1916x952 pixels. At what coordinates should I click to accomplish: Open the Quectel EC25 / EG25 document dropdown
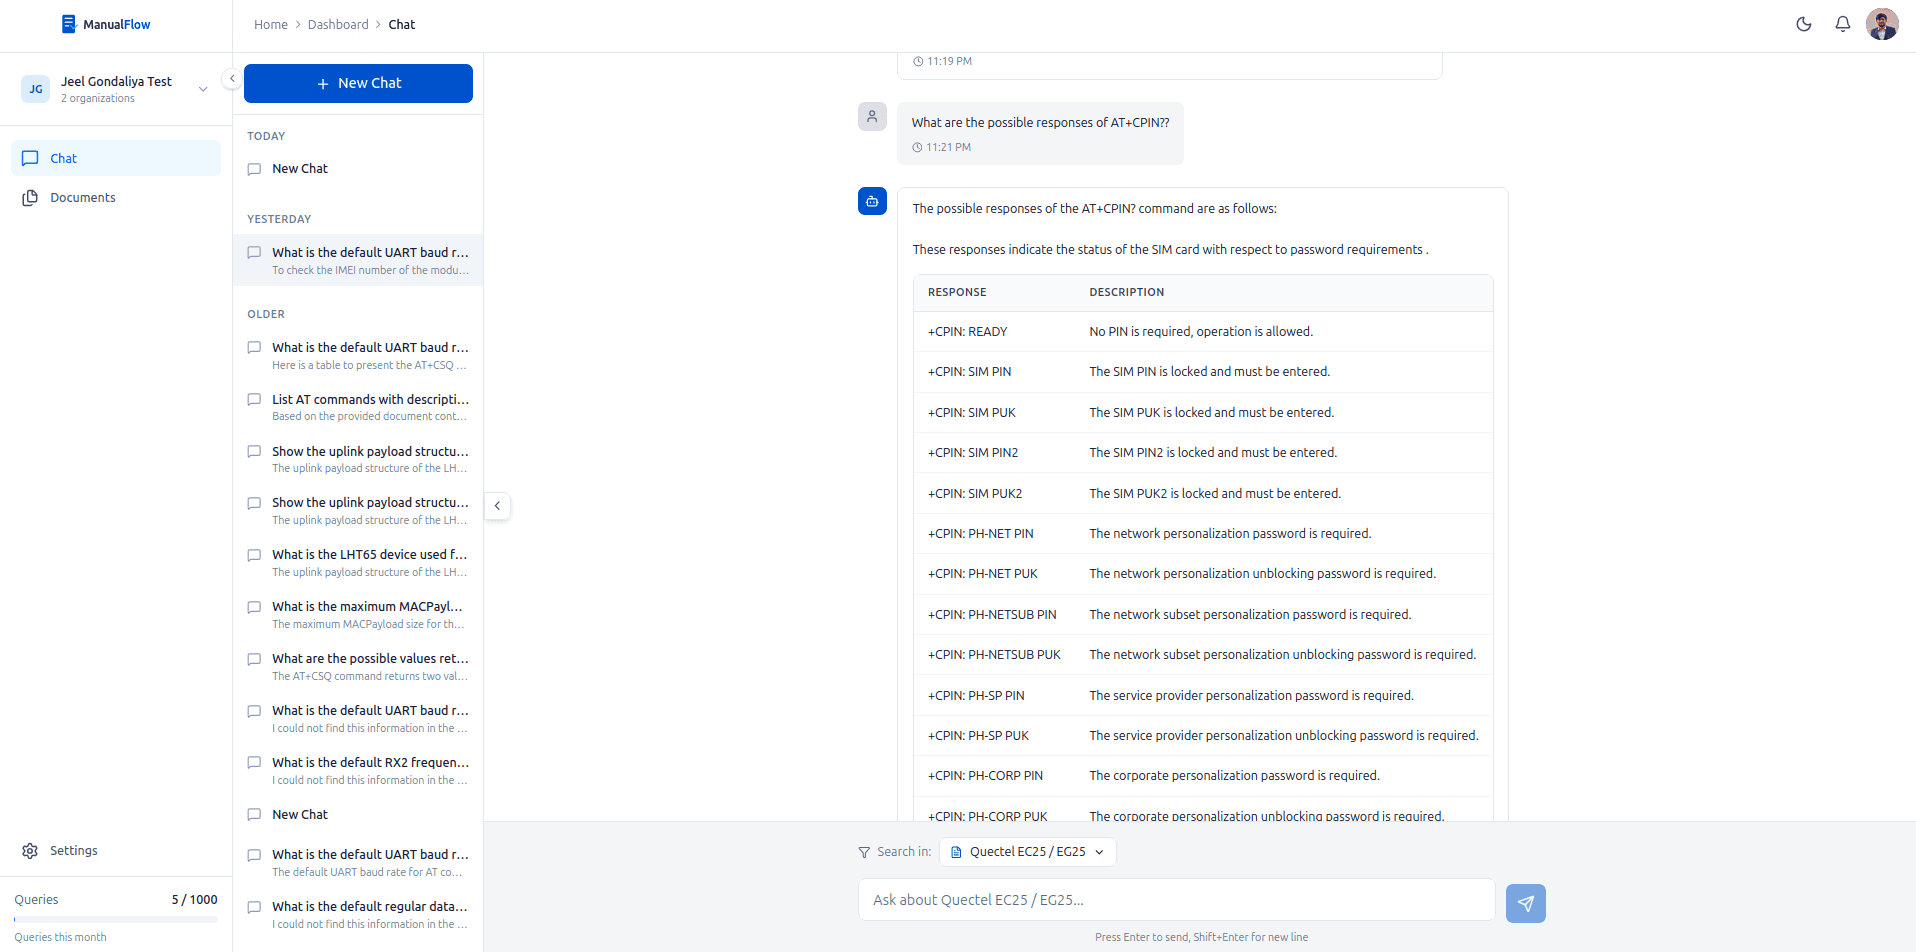tap(1027, 851)
